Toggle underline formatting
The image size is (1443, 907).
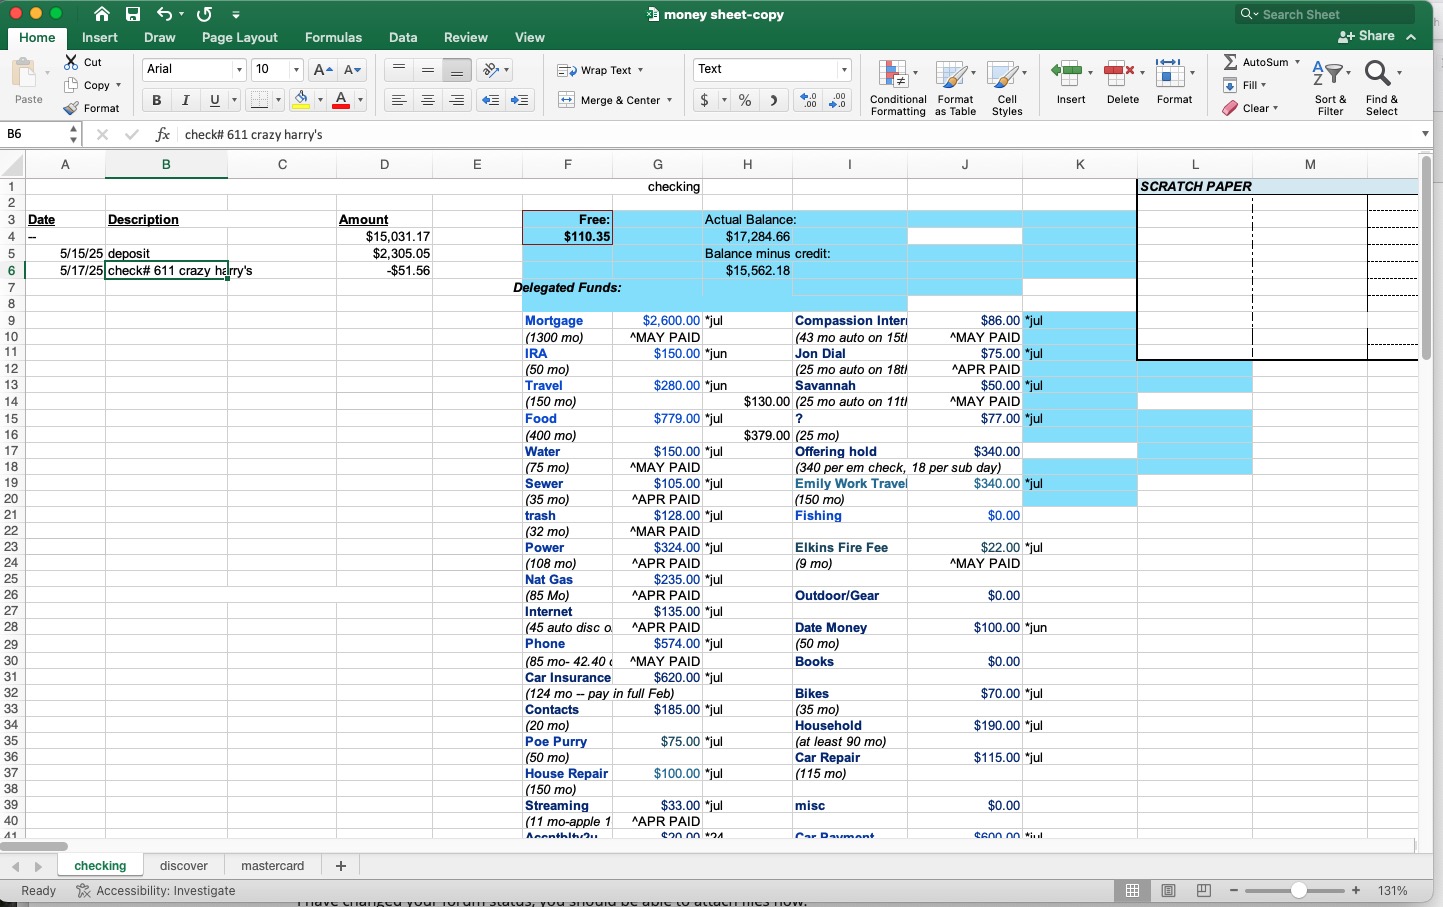pyautogui.click(x=214, y=100)
